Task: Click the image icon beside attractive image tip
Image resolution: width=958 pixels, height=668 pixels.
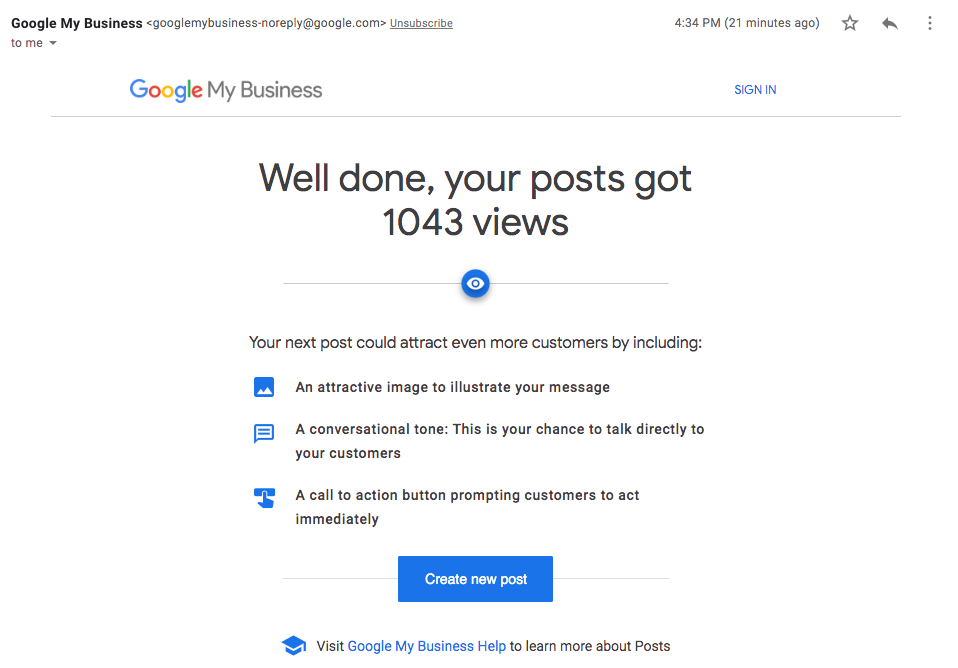Action: [x=264, y=387]
